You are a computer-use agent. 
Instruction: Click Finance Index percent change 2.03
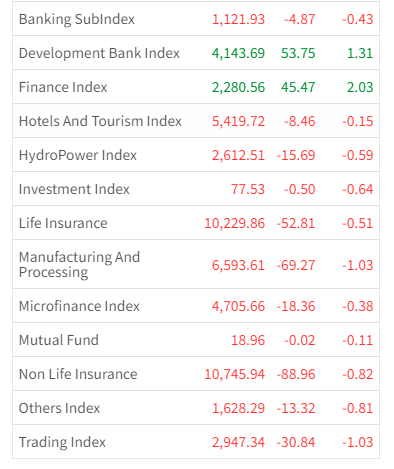click(360, 87)
